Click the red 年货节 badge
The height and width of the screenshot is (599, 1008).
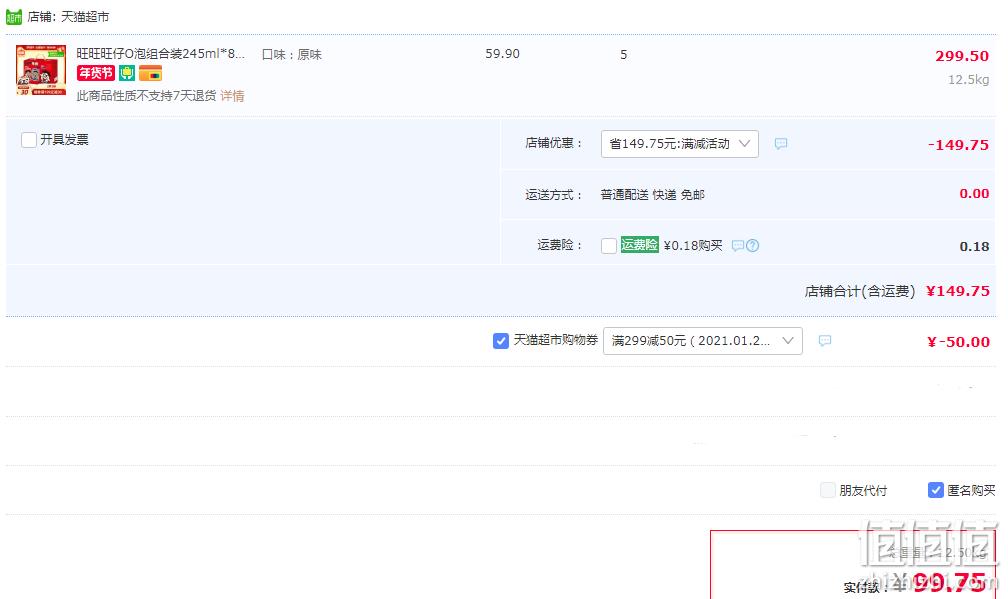coord(96,73)
